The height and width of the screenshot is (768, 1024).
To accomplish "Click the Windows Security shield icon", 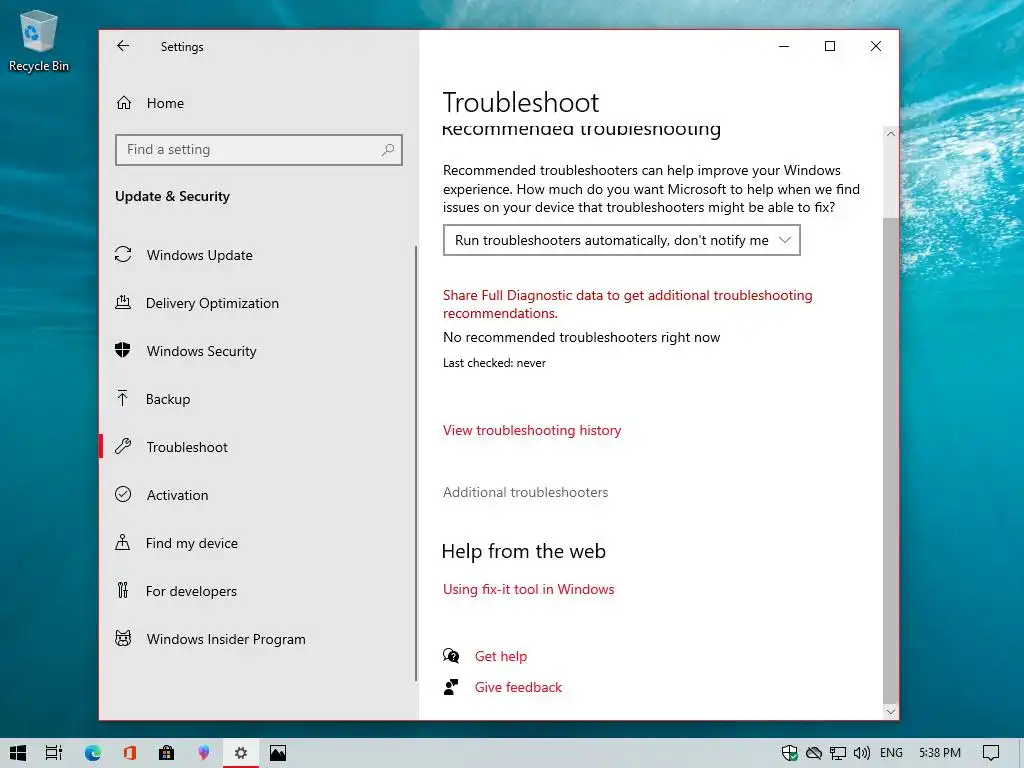I will [123, 350].
